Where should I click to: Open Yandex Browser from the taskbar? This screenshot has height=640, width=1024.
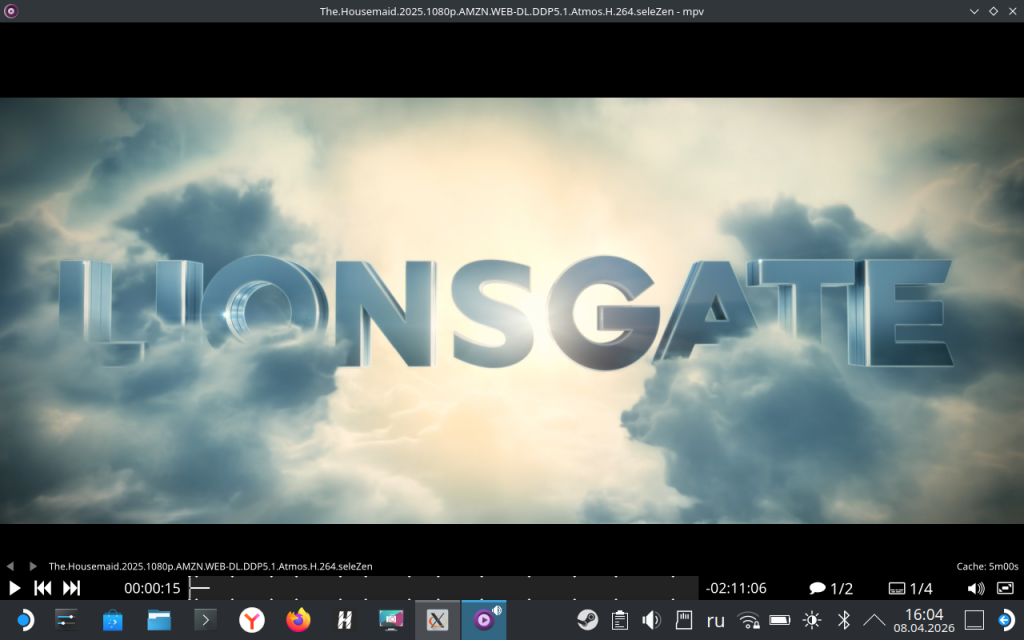252,620
